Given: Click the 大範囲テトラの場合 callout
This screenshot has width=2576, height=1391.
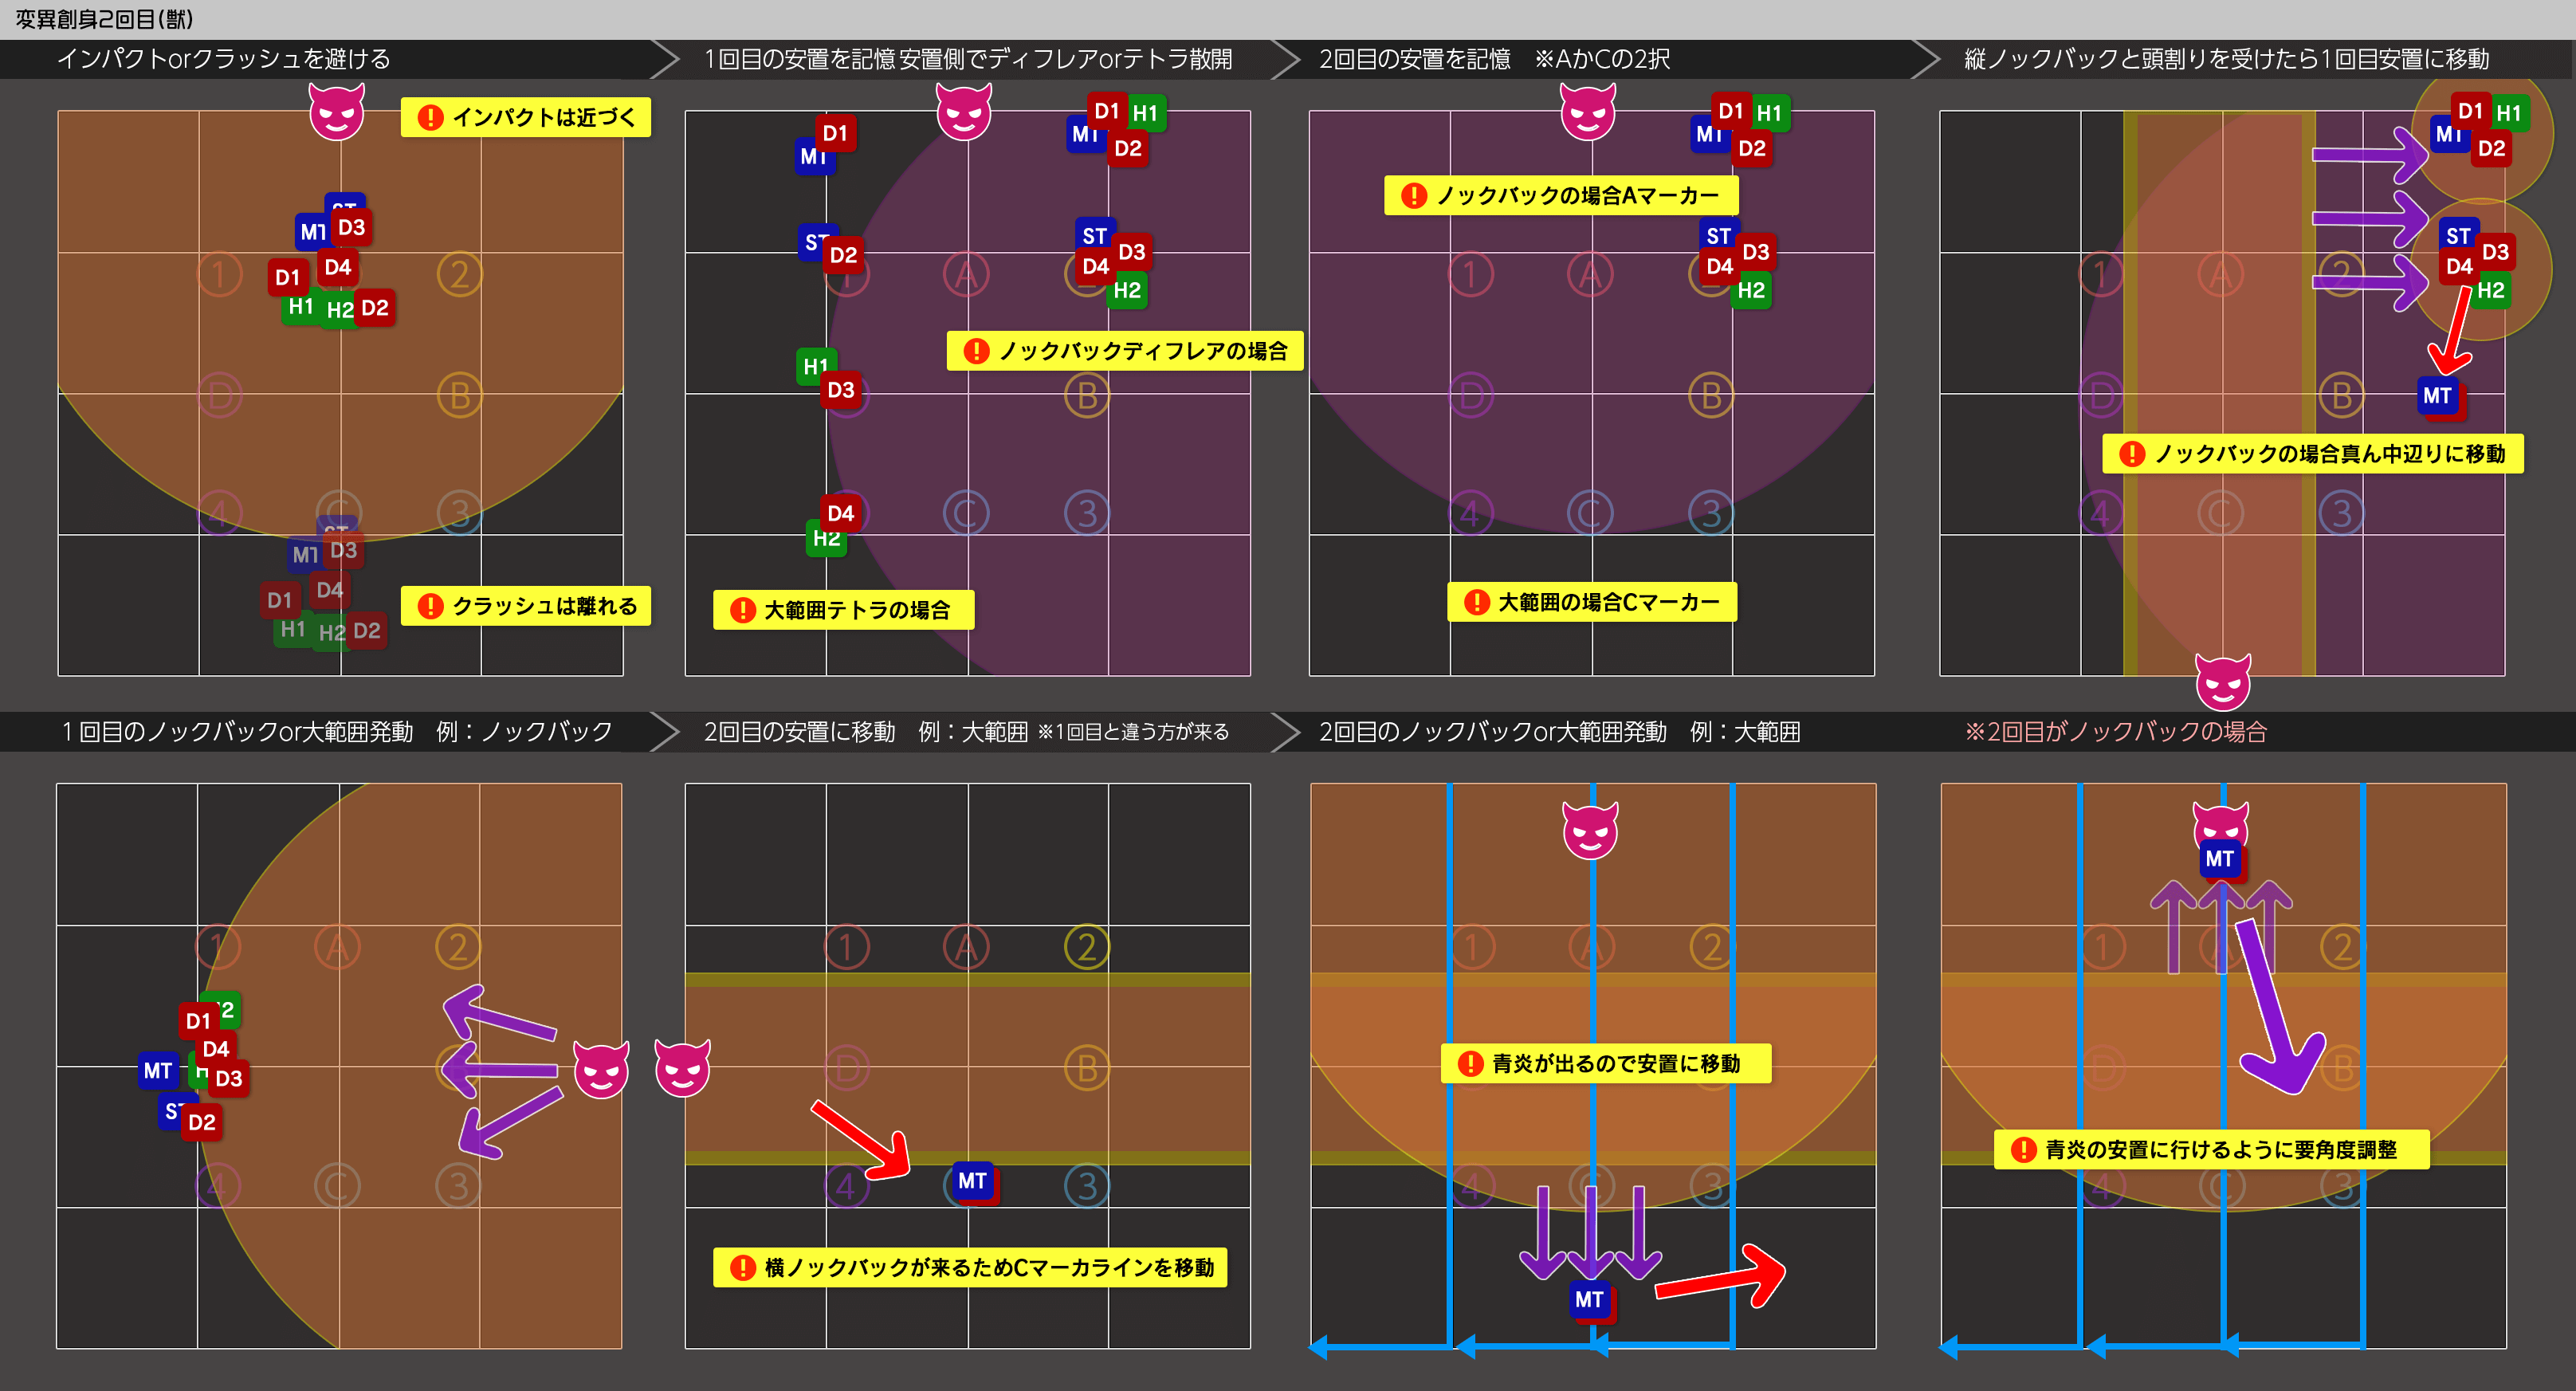Looking at the screenshot, I should [x=843, y=610].
